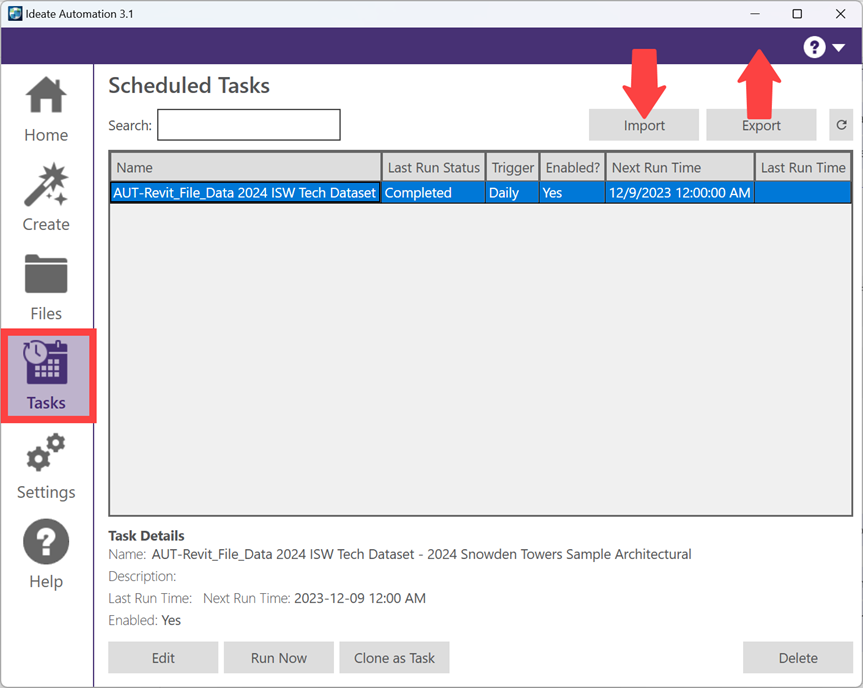The image size is (863, 688).
Task: Open the Help section in sidebar
Action: point(46,554)
